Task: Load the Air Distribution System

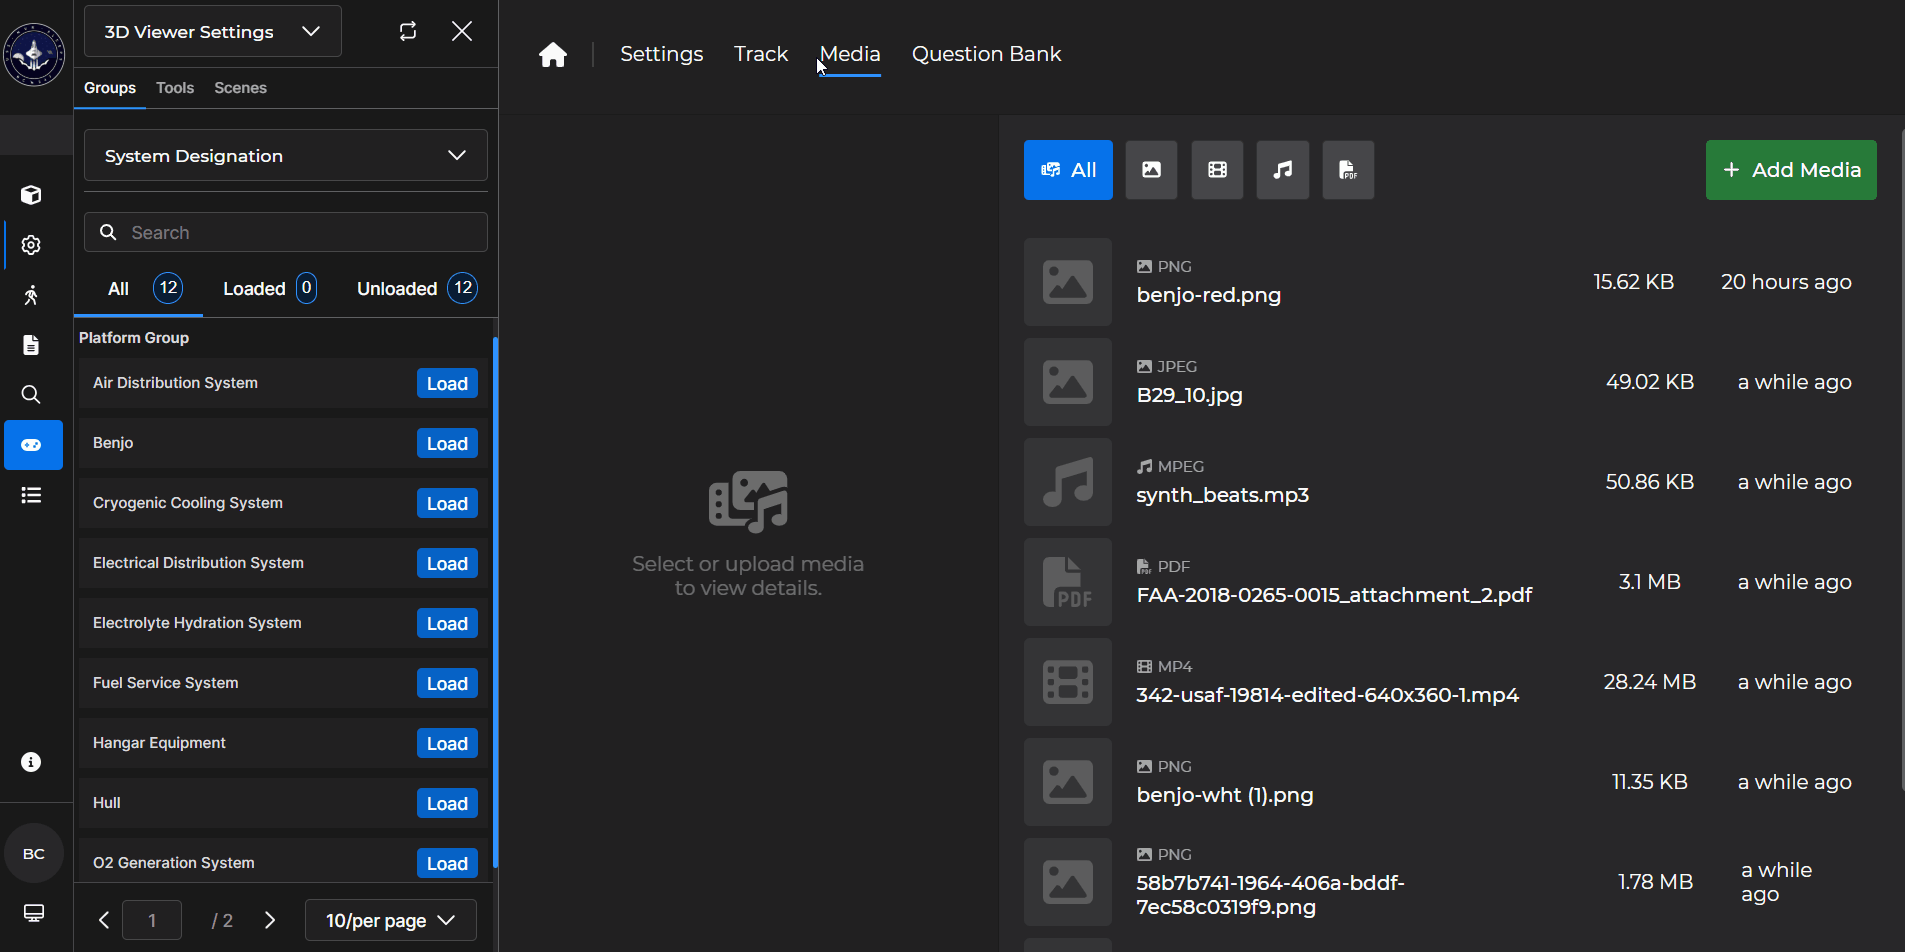Action: tap(447, 384)
